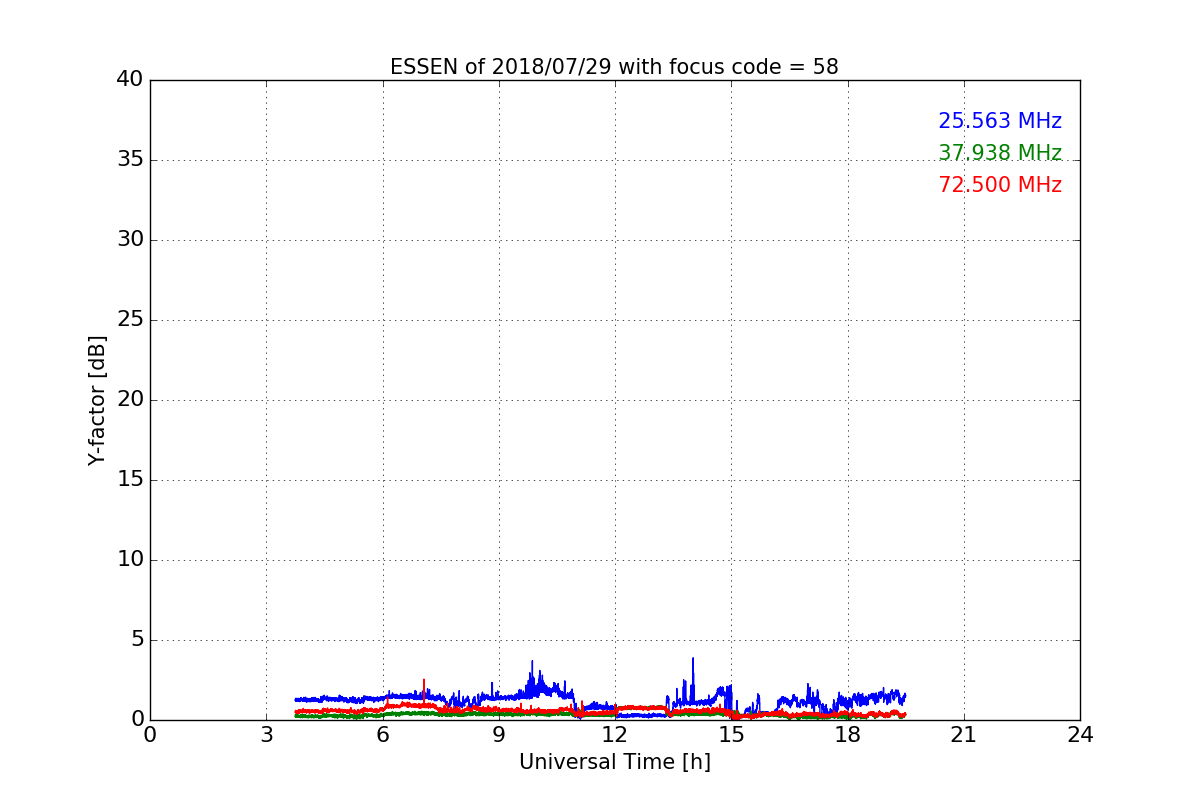This screenshot has height=800, width=1200.
Task: Click x-axis tick label 6
Action: (383, 735)
